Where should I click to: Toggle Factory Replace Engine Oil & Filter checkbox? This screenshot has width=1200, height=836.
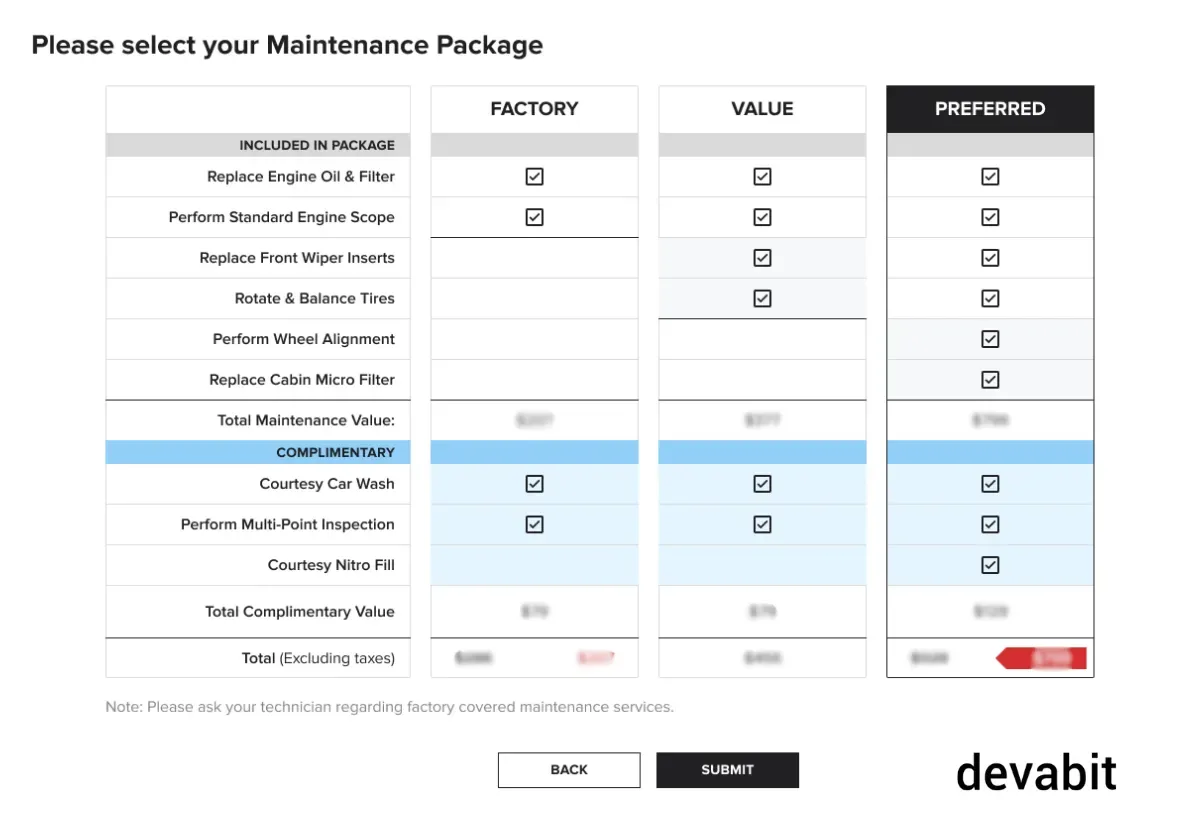[x=534, y=177]
